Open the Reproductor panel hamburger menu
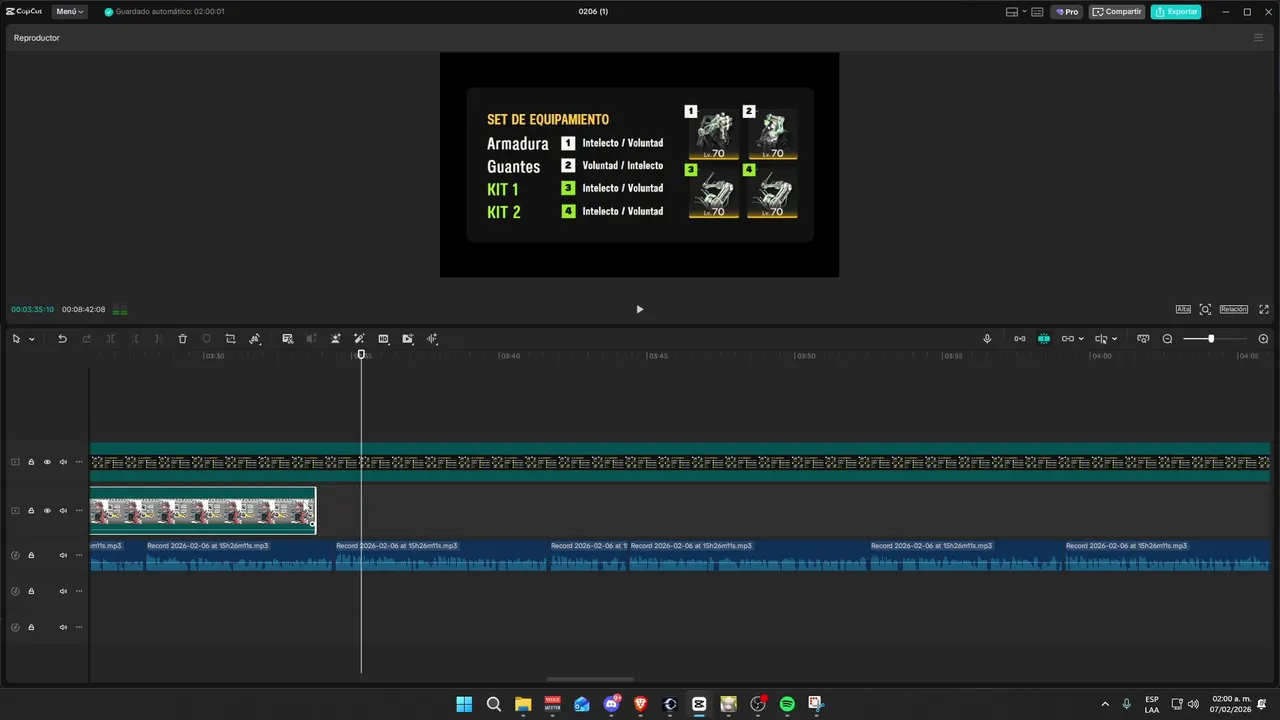Viewport: 1280px width, 720px height. click(x=1258, y=38)
